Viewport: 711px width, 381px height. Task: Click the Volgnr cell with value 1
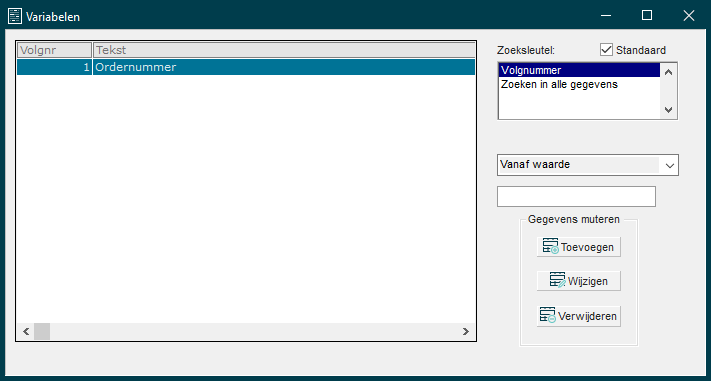[x=54, y=67]
